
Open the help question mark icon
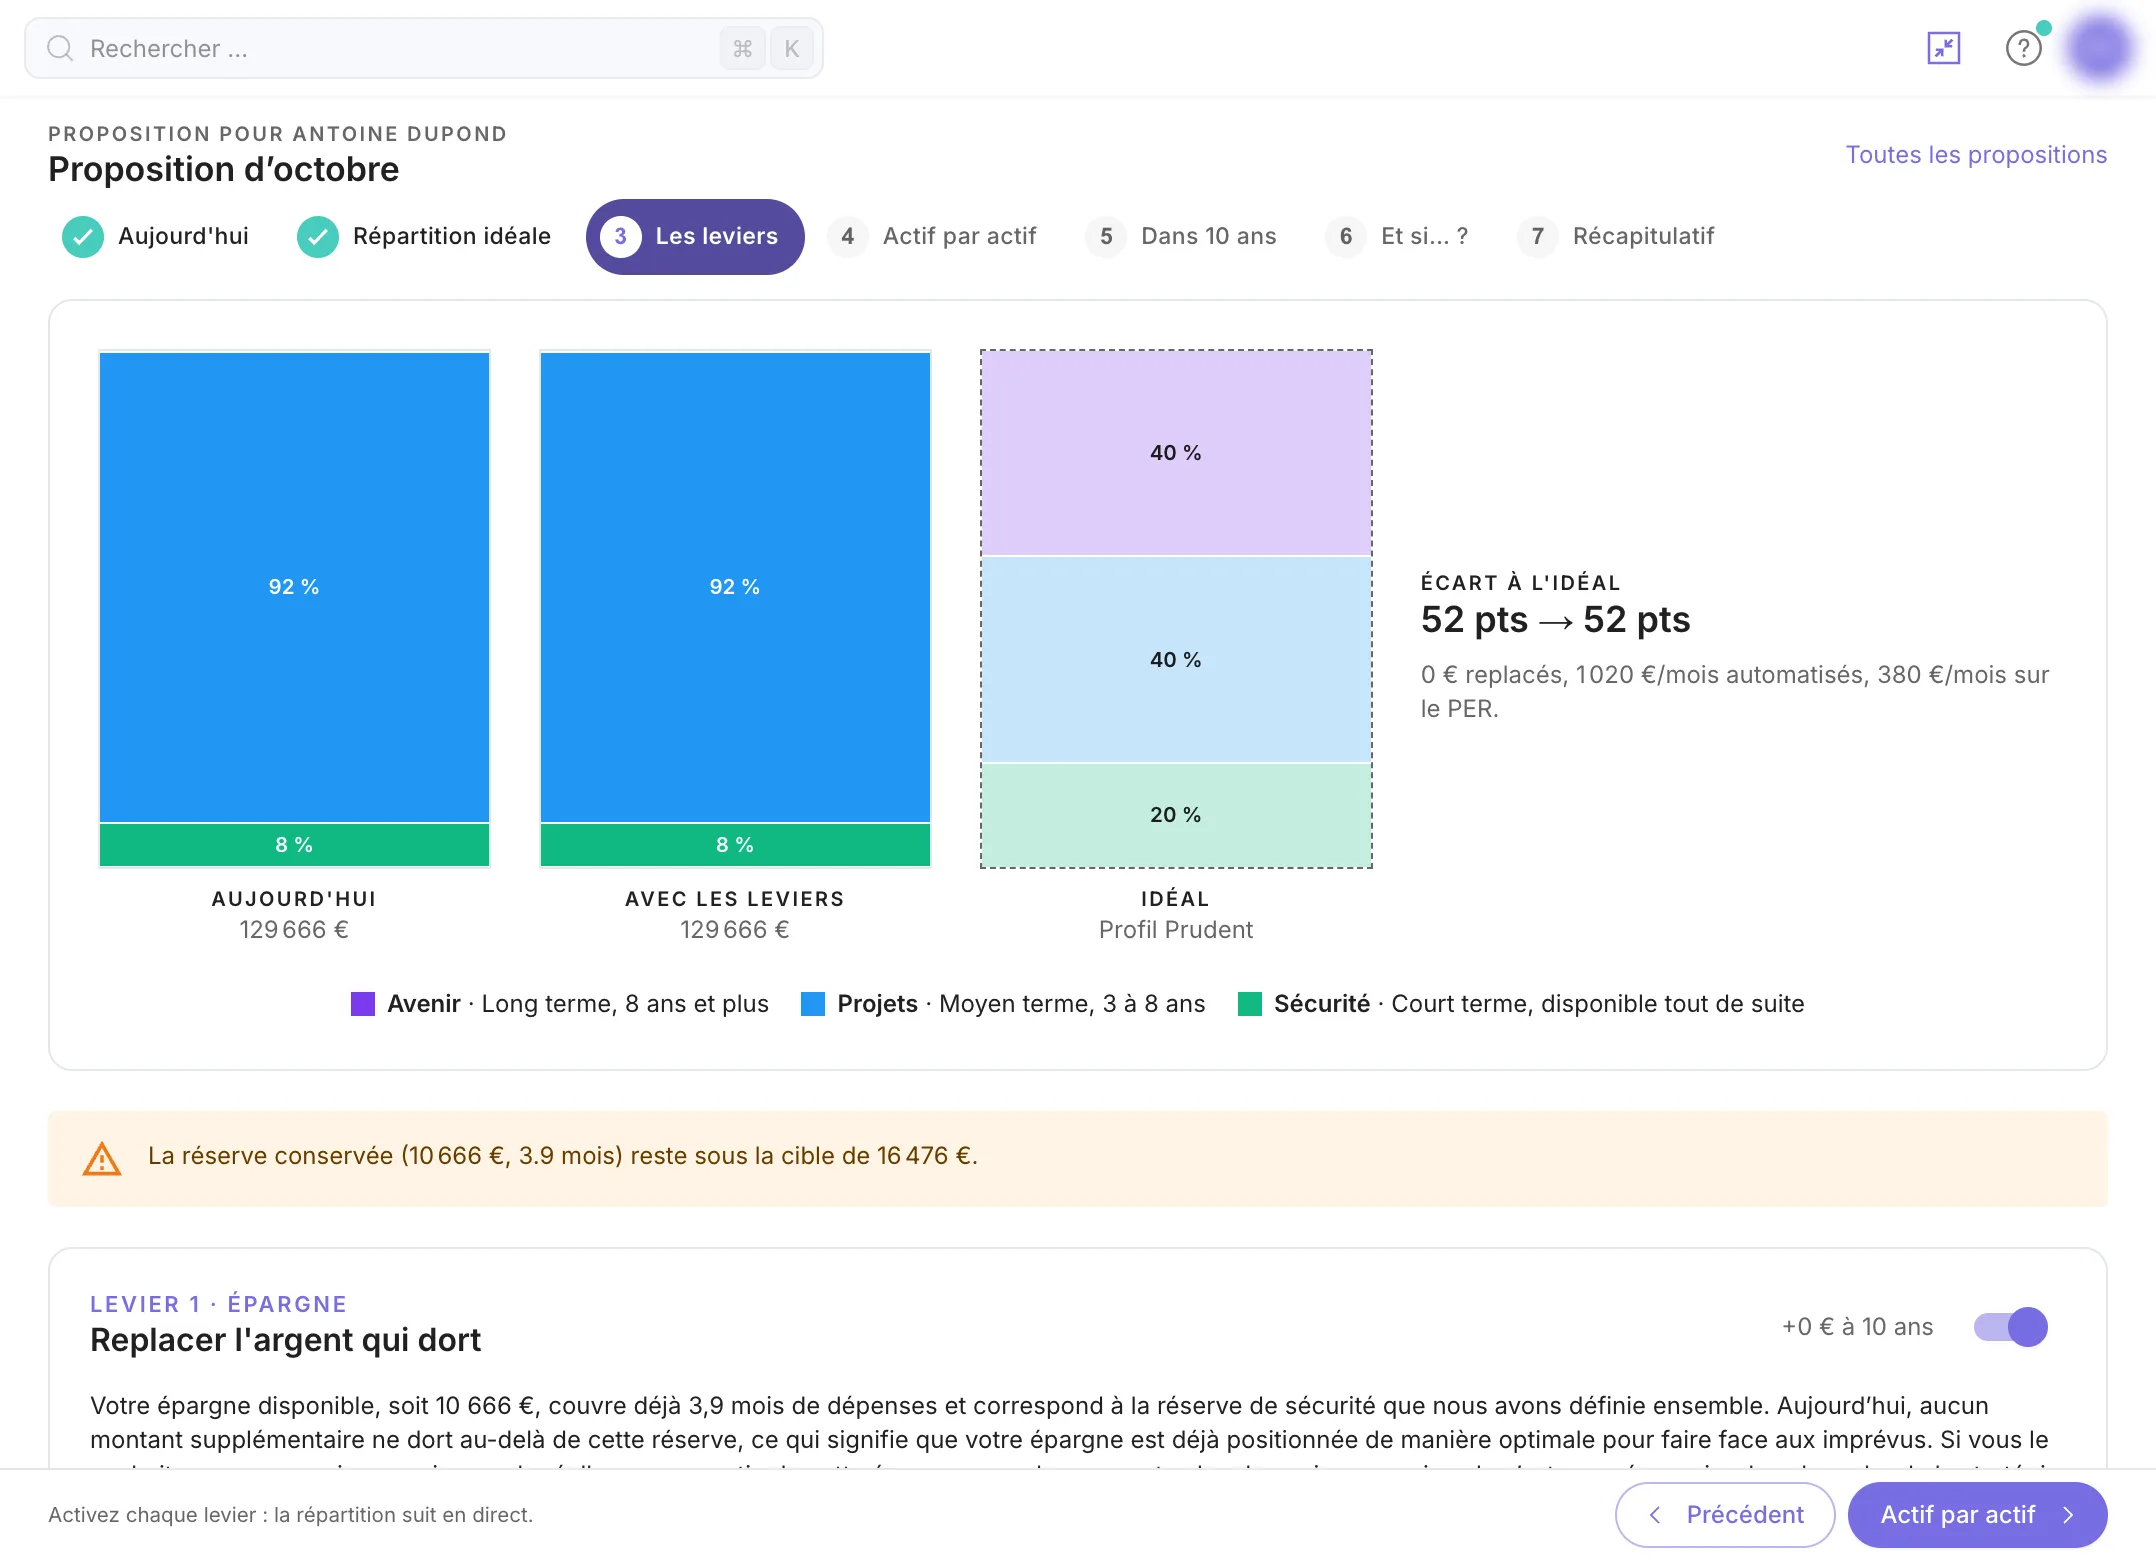(2023, 48)
